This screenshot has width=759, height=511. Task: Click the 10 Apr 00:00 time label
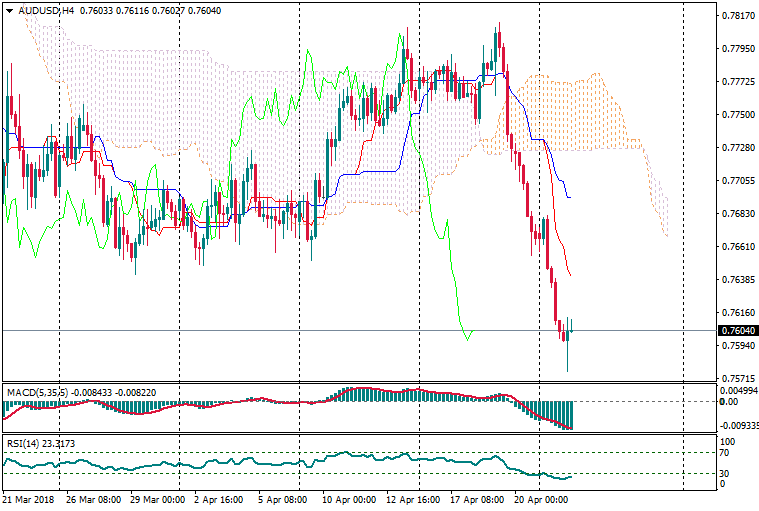click(x=349, y=498)
